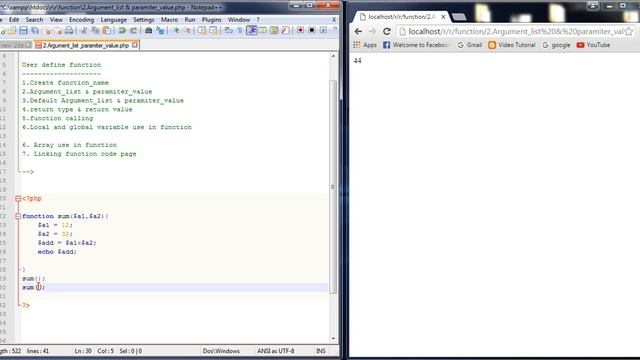This screenshot has width=640, height=360.
Task: Close the 2.Argument_list_paramiter_value.php tab
Action: 135,45
